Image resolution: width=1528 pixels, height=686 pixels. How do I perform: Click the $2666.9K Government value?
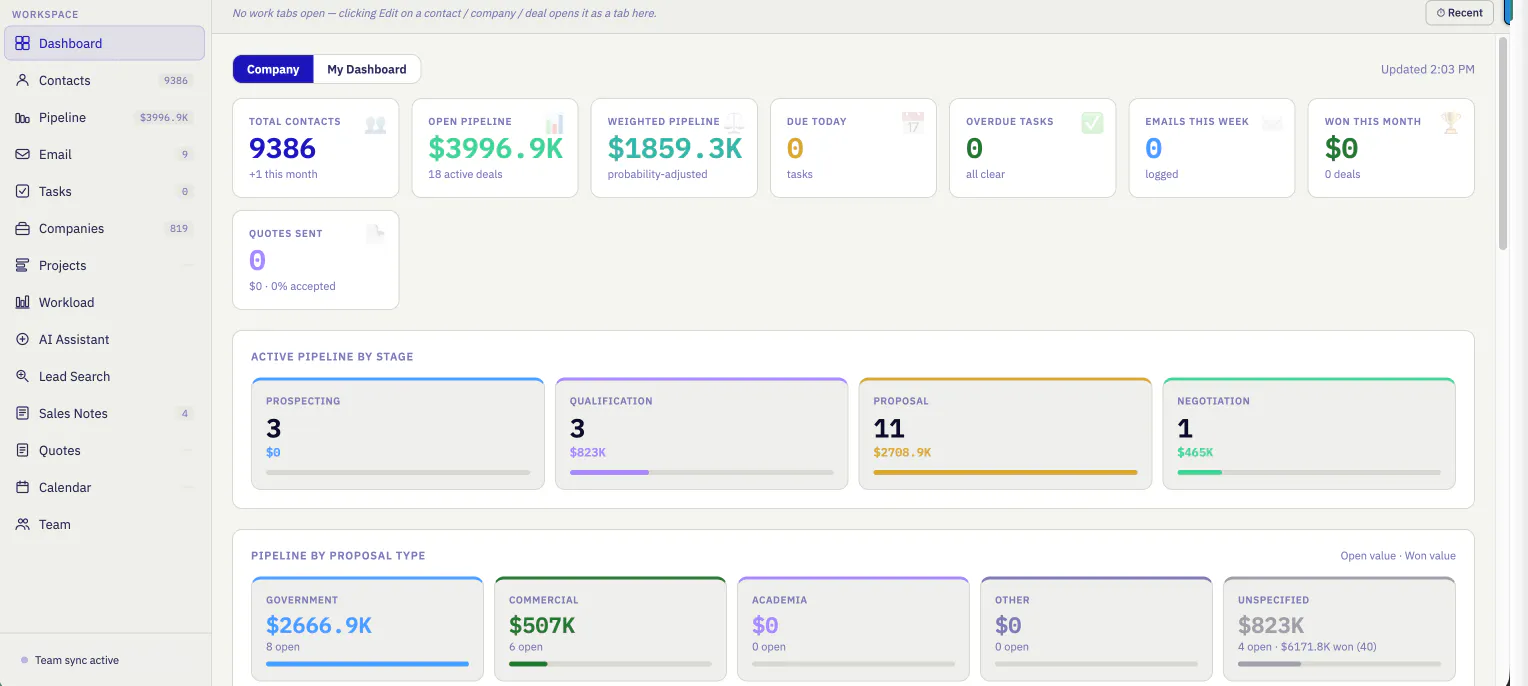tap(319, 625)
